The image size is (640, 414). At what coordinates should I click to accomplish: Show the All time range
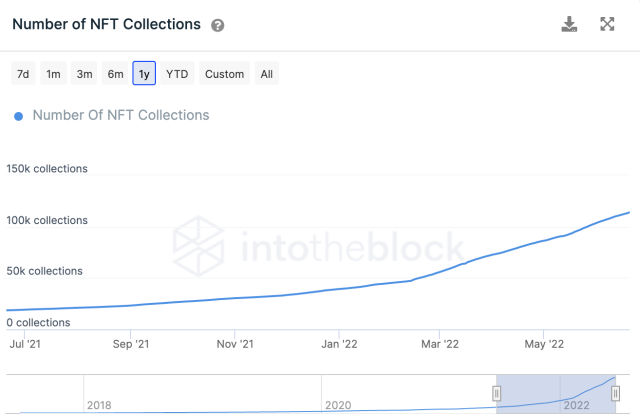pyautogui.click(x=266, y=74)
